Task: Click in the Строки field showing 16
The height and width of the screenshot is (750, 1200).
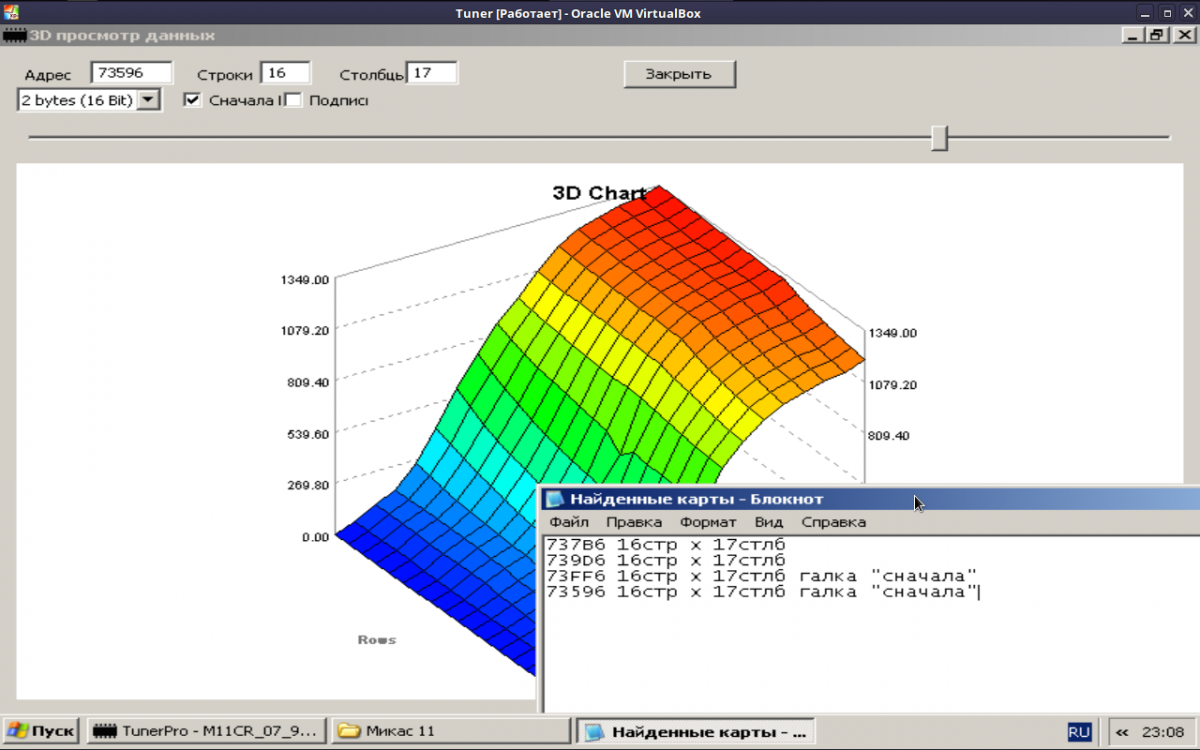Action: point(285,73)
